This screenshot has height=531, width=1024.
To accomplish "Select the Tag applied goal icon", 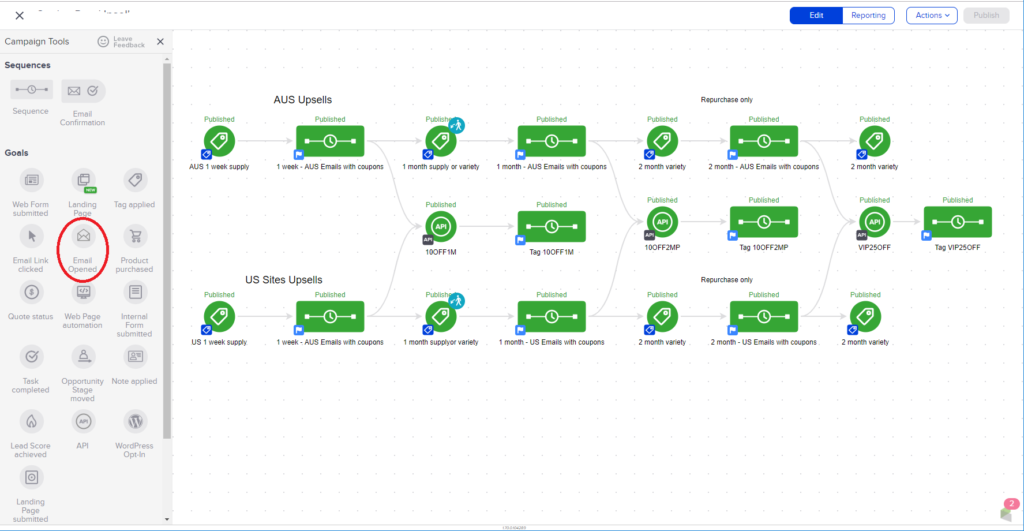I will (x=135, y=180).
